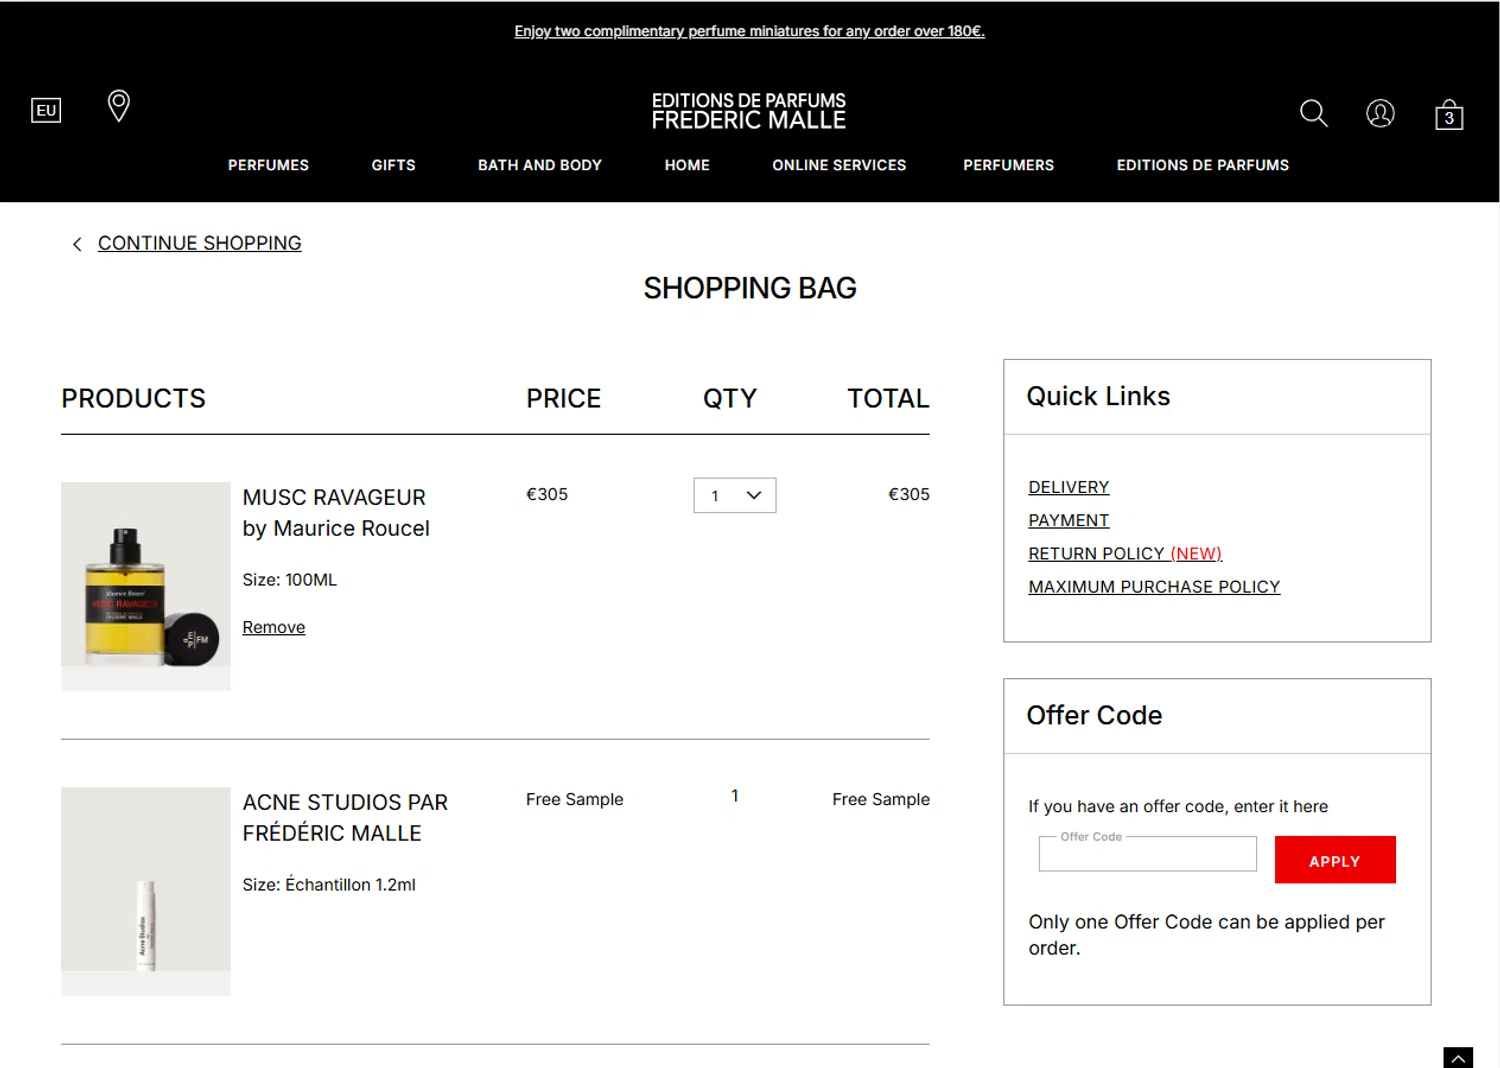Click the Size: 100ML text
Screen dimensions: 1500x1068
tap(290, 580)
